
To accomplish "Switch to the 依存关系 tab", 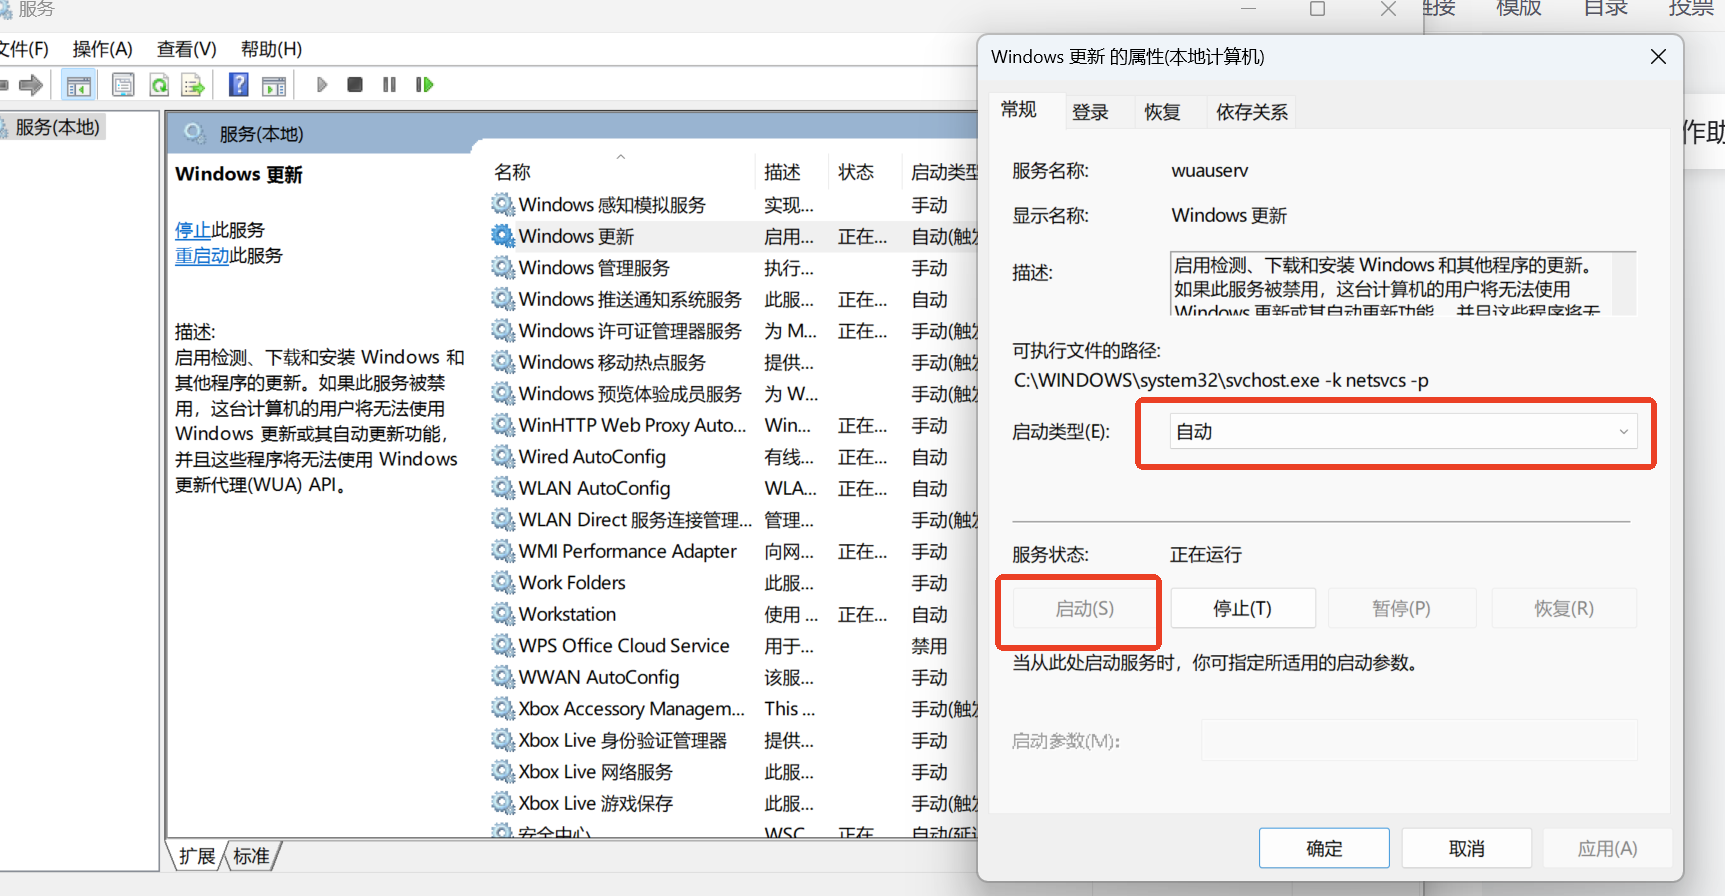I will pyautogui.click(x=1251, y=112).
